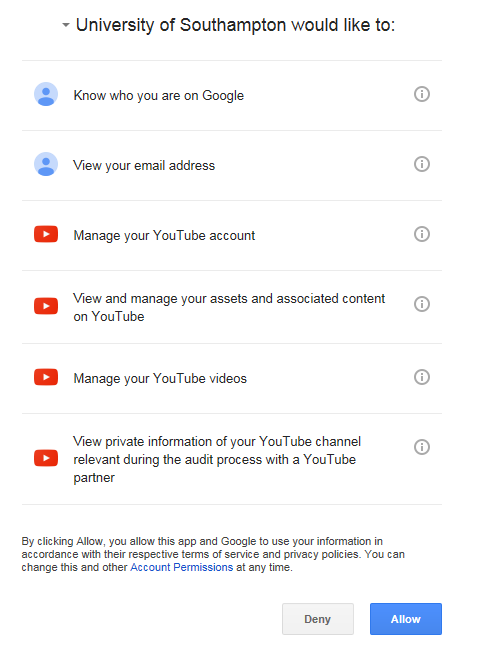Show info for View your email address
Image resolution: width=480 pixels, height=656 pixels.
pos(421,164)
